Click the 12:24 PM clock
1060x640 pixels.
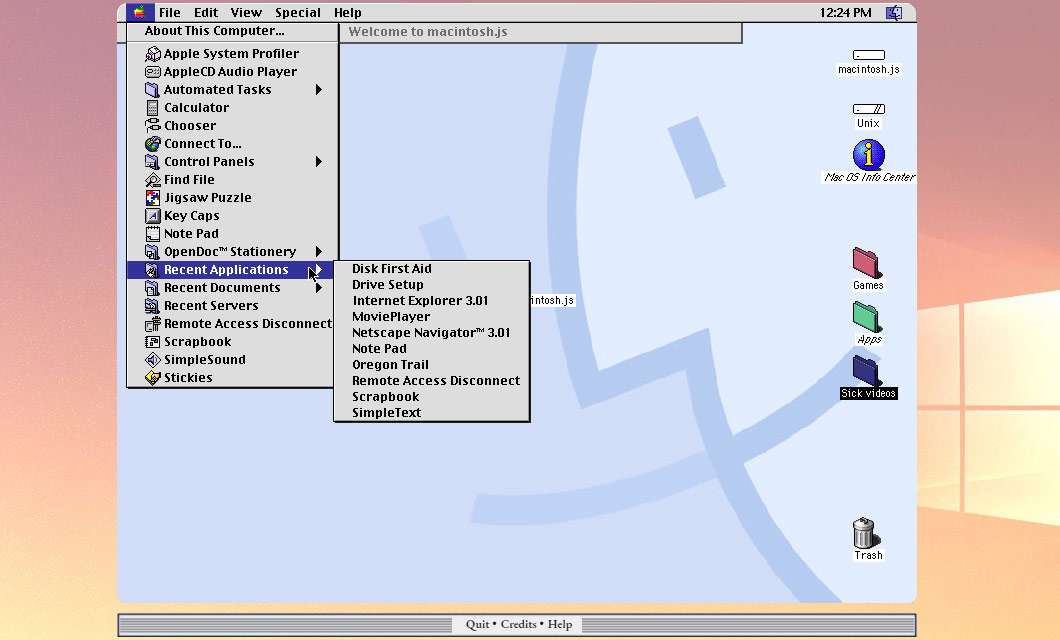click(x=845, y=12)
